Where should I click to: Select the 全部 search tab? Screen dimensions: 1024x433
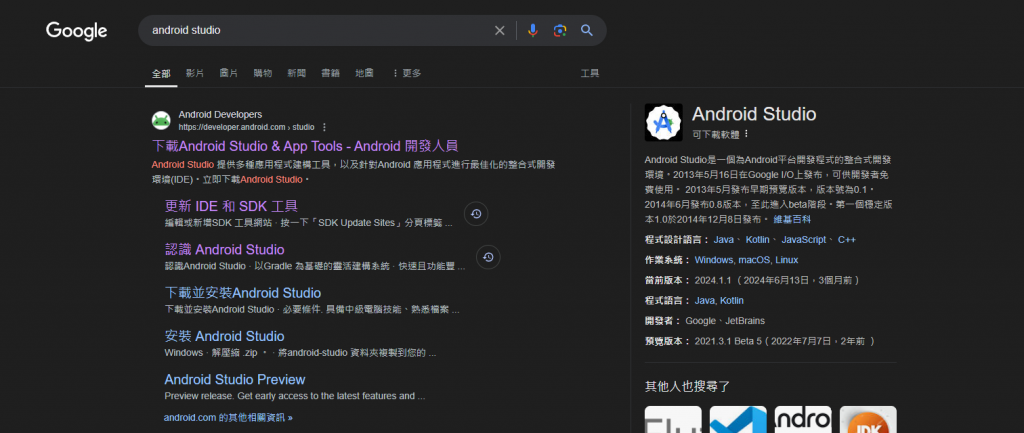click(161, 74)
